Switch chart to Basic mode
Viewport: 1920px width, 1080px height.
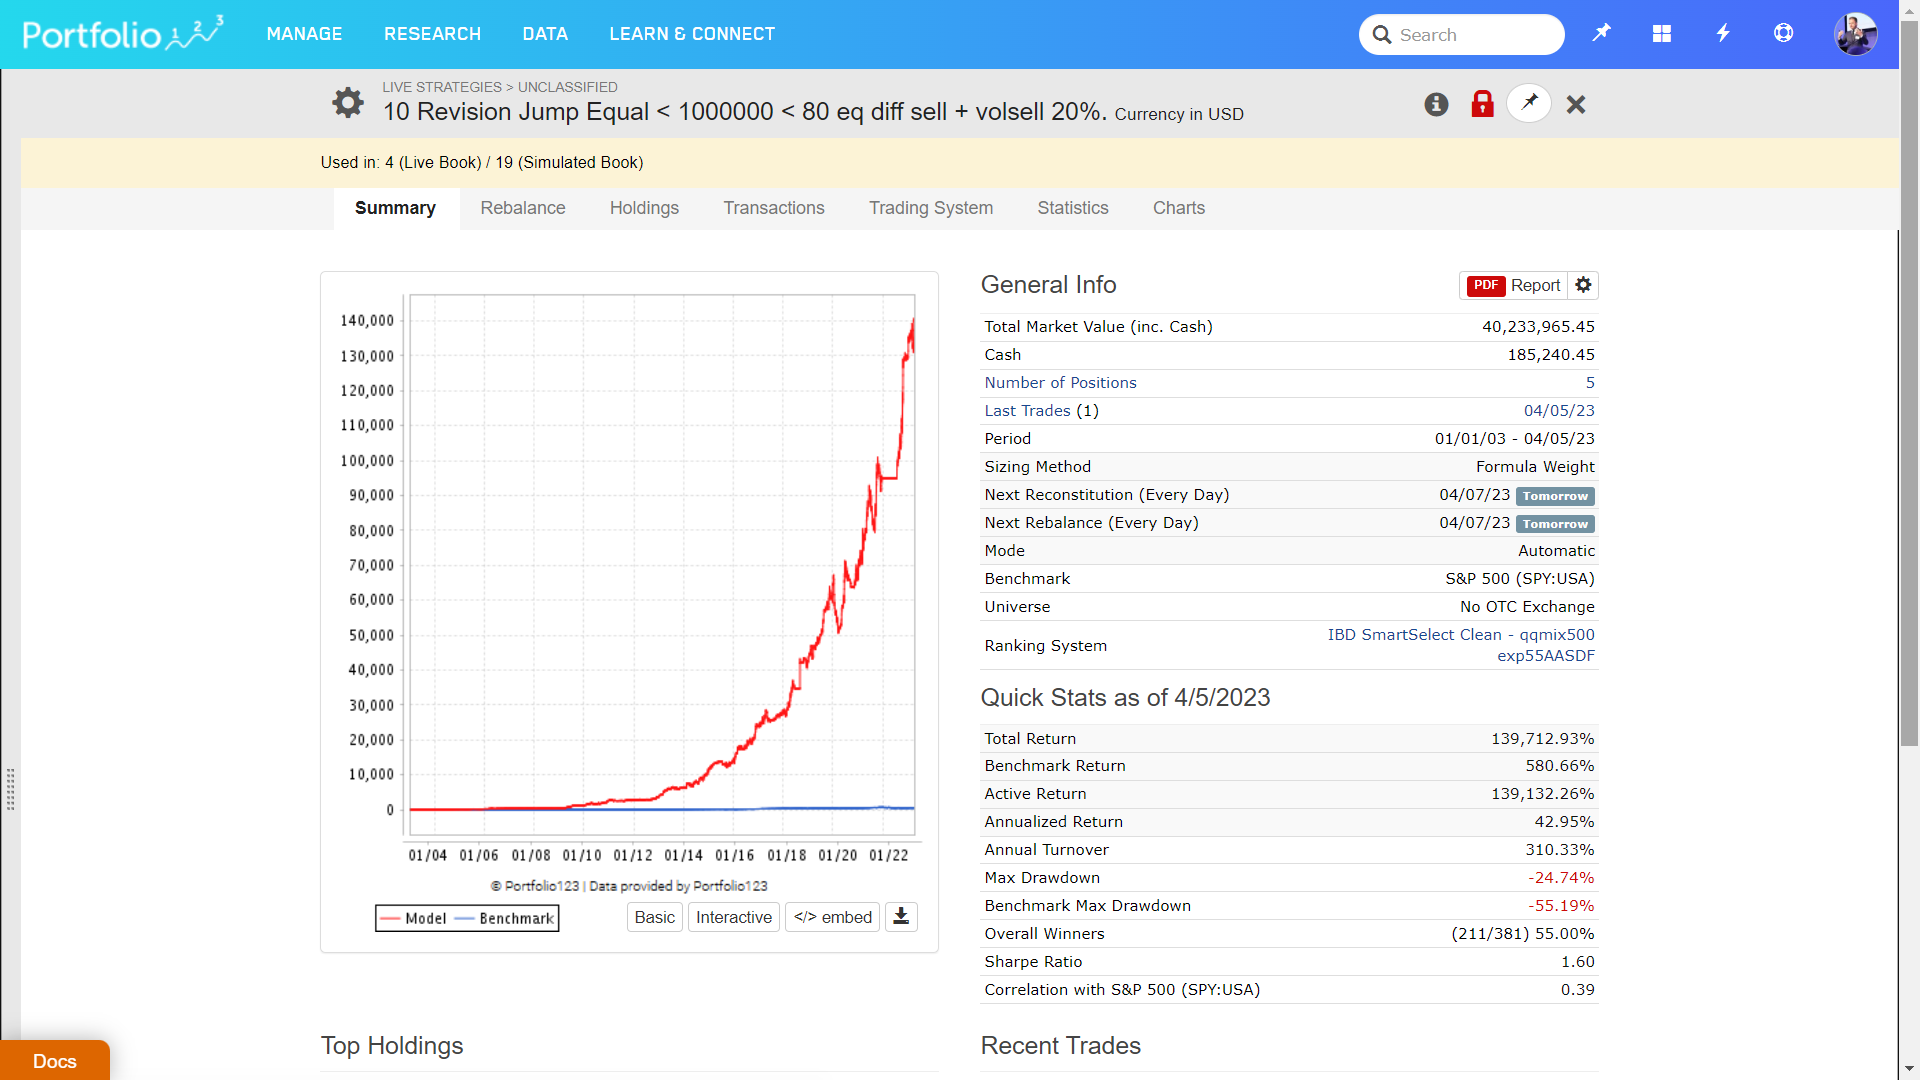654,917
